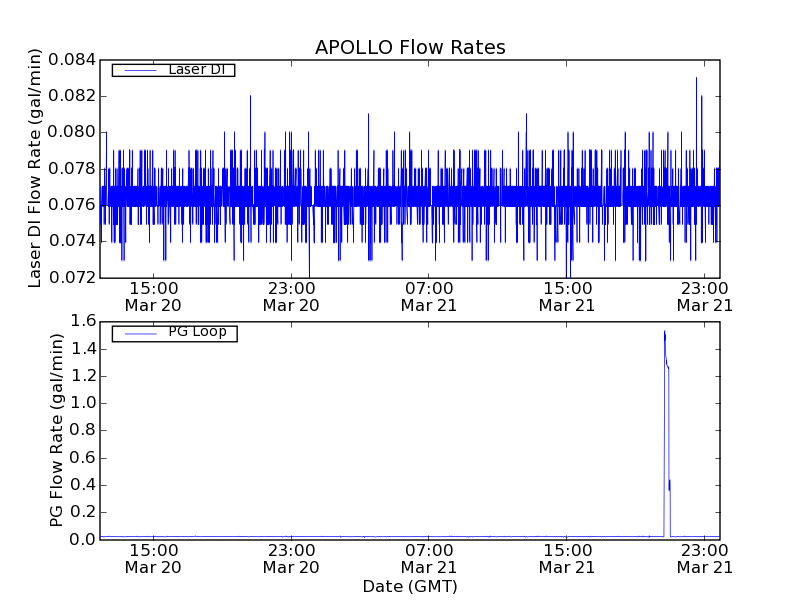The image size is (800, 600).
Task: Click the "APOLLO Flow Rates" chart title
Action: click(410, 47)
